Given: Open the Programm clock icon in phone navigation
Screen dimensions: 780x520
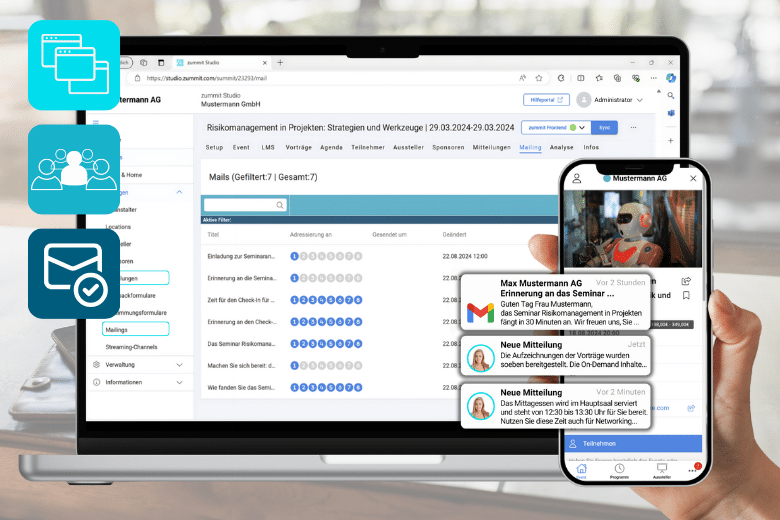Looking at the screenshot, I should click(x=619, y=469).
